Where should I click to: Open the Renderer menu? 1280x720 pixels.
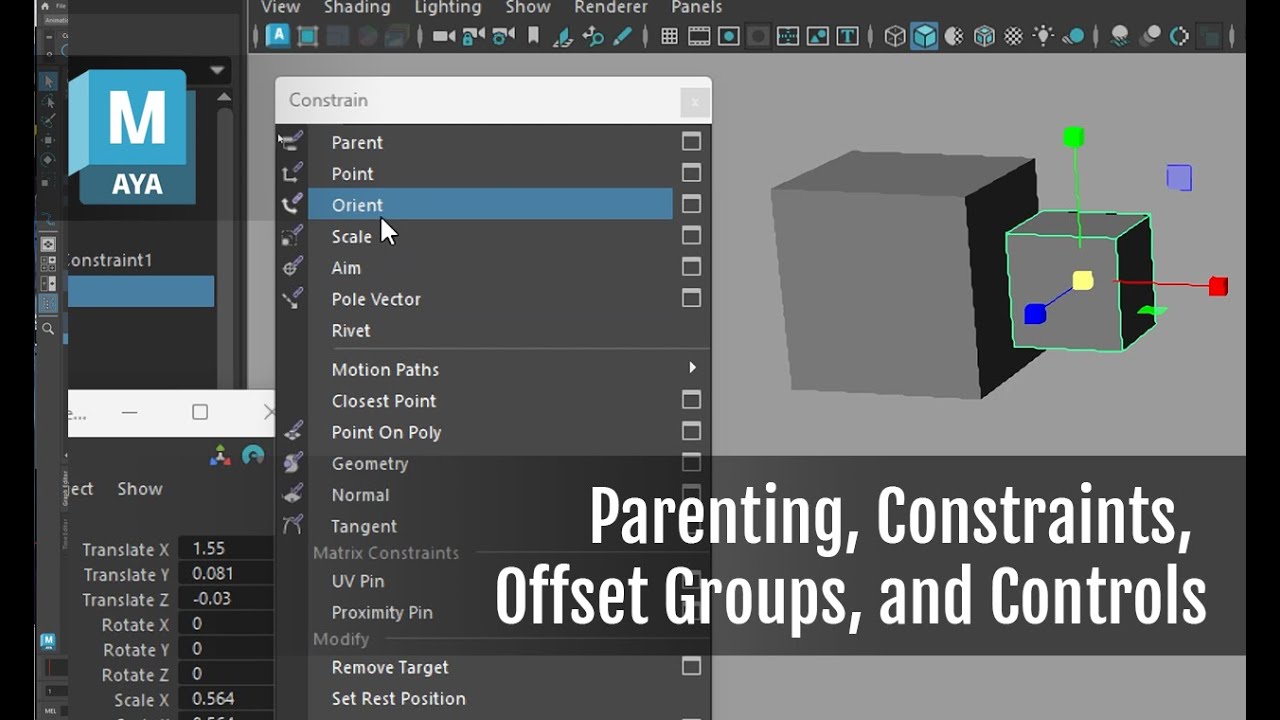click(x=611, y=7)
